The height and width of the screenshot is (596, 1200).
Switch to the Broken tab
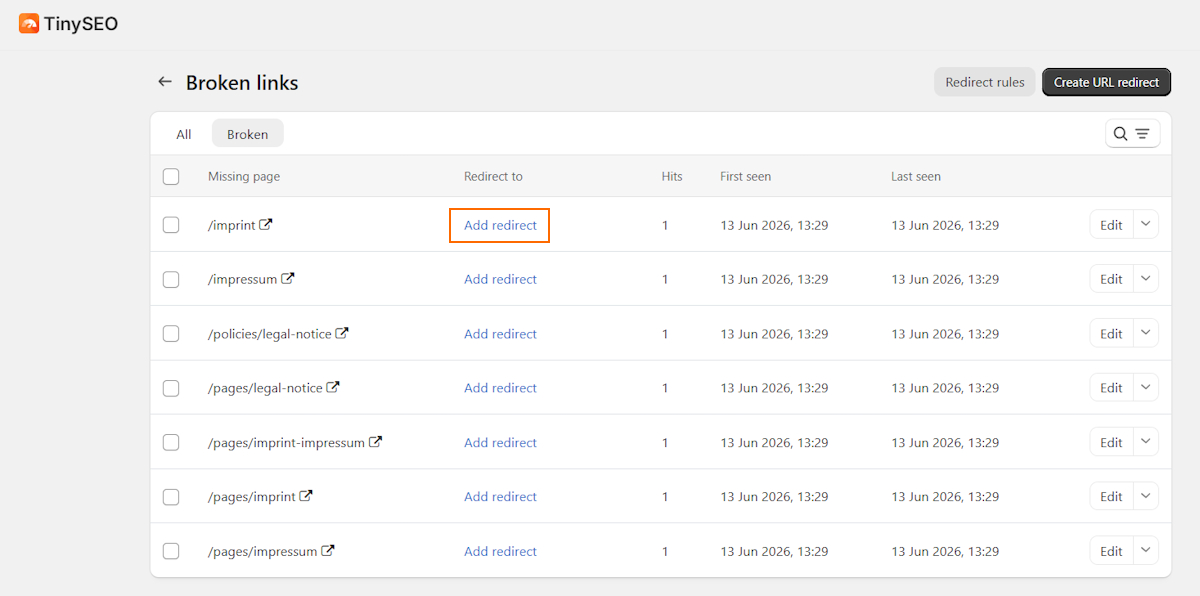247,134
